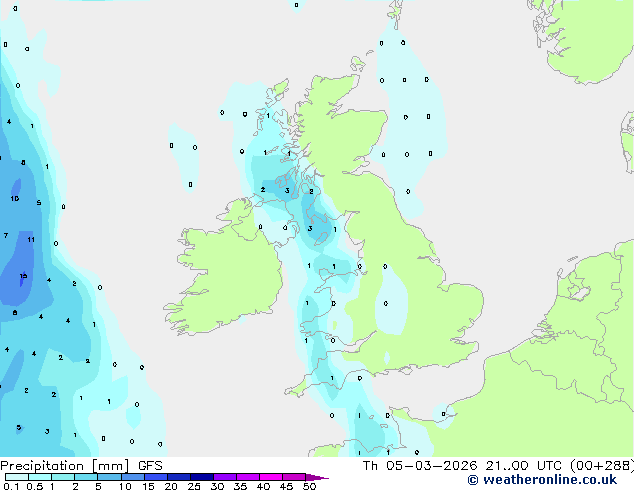Select the 20–25 mm legend color box
This screenshot has width=634, height=490.
[178, 477]
